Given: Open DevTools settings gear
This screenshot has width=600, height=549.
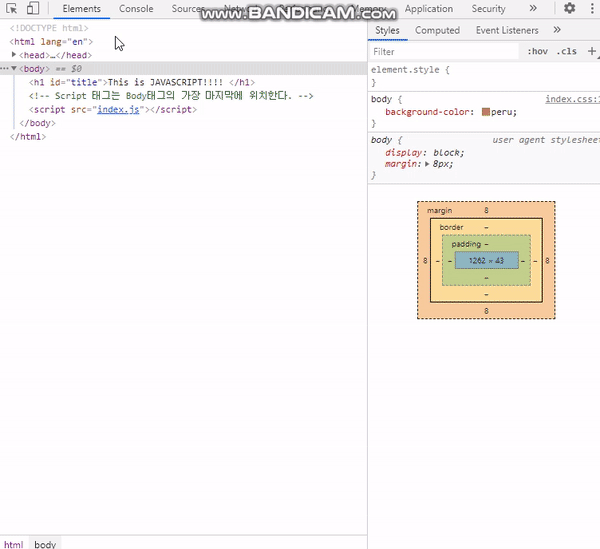Looking at the screenshot, I should click(x=569, y=8).
